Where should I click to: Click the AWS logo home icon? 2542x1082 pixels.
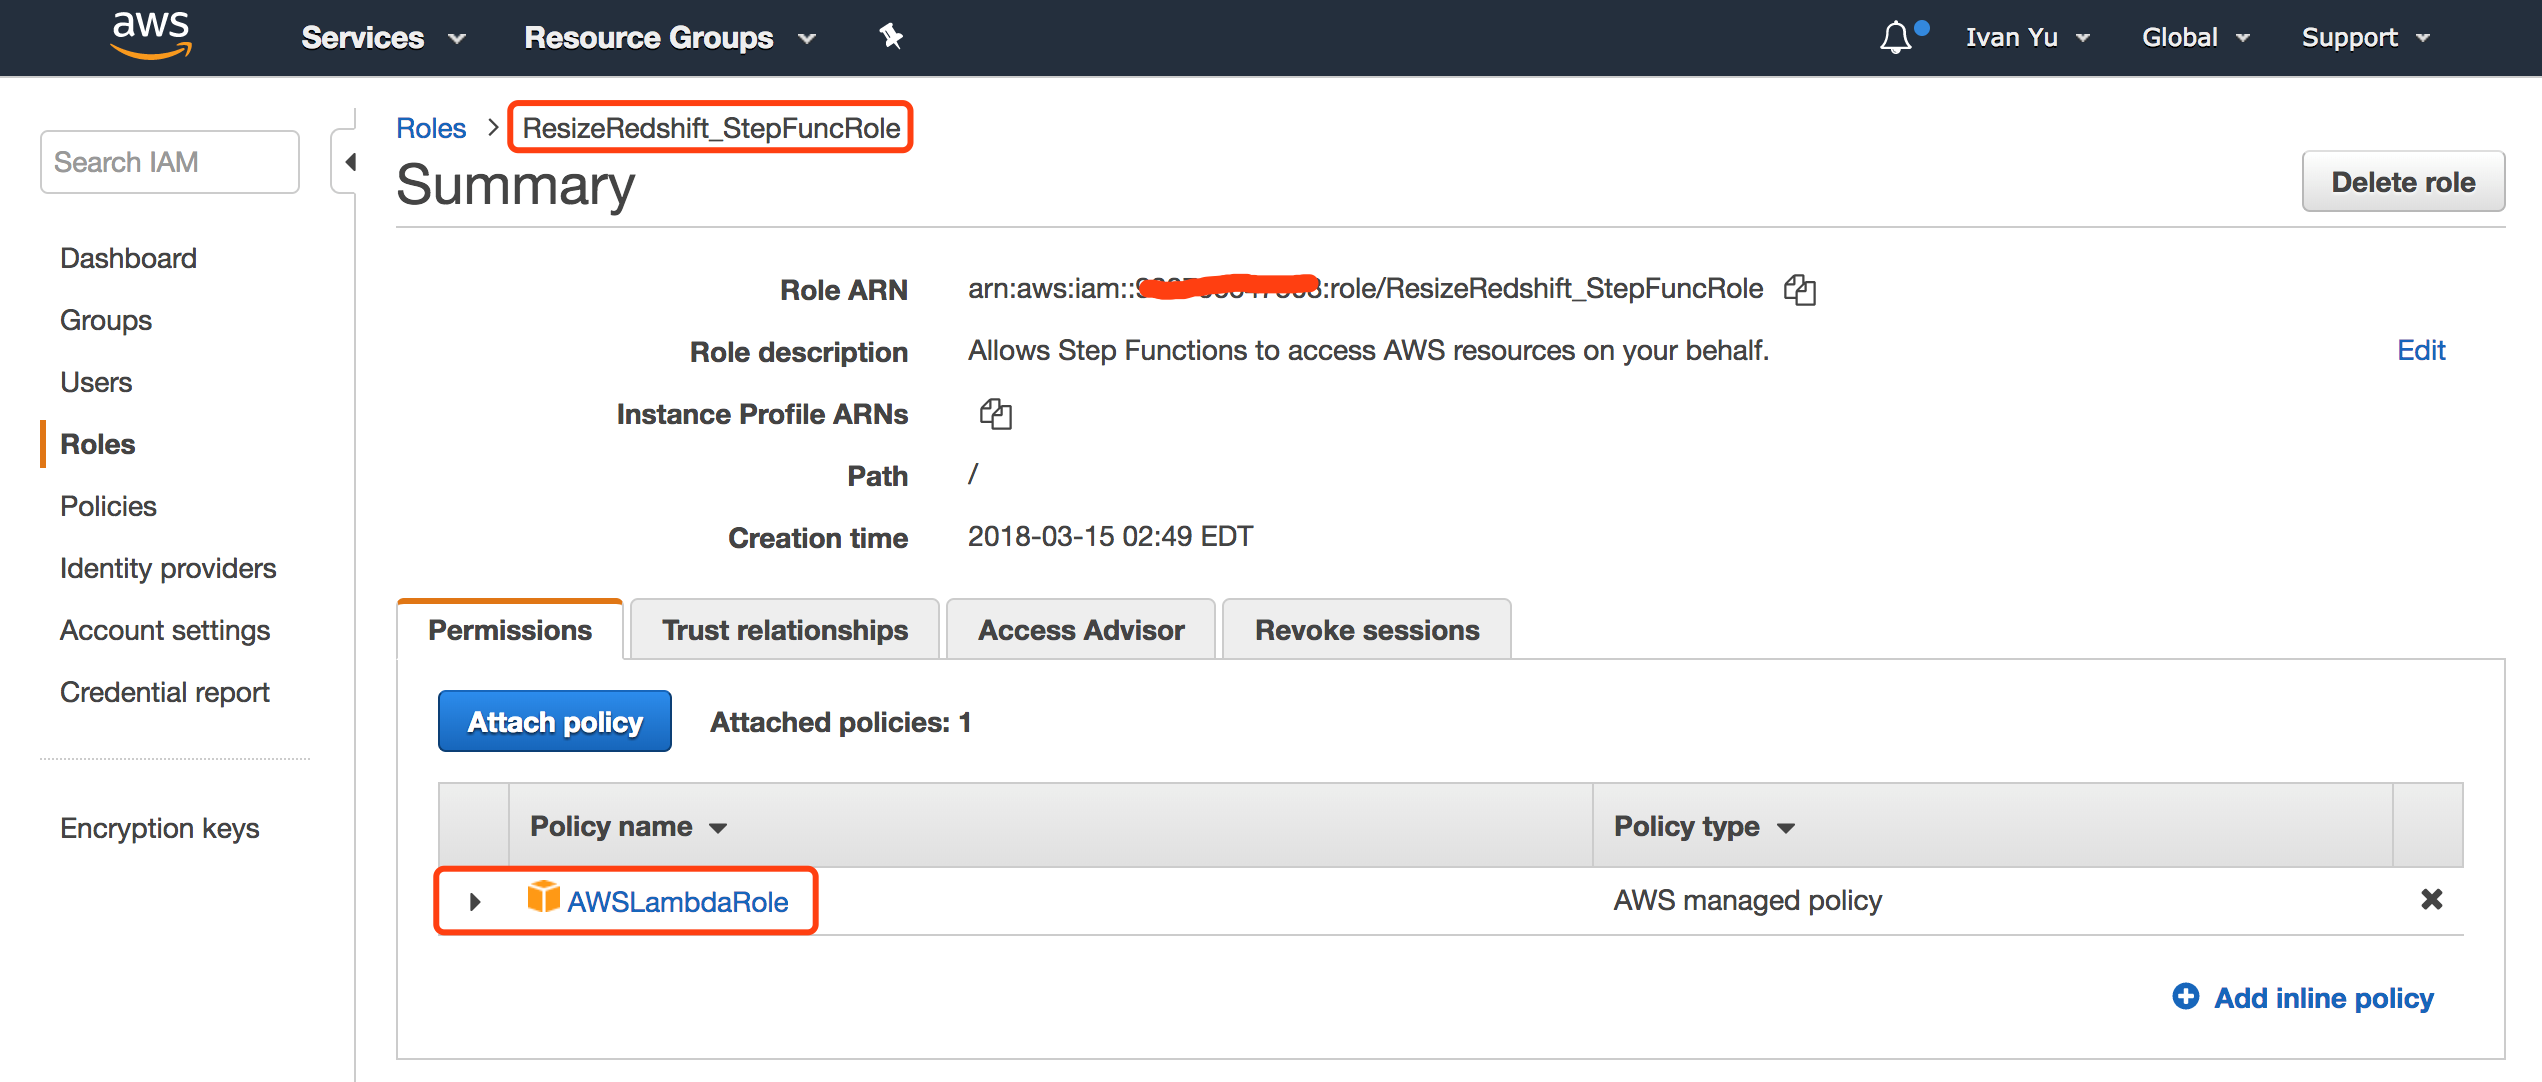click(x=151, y=36)
